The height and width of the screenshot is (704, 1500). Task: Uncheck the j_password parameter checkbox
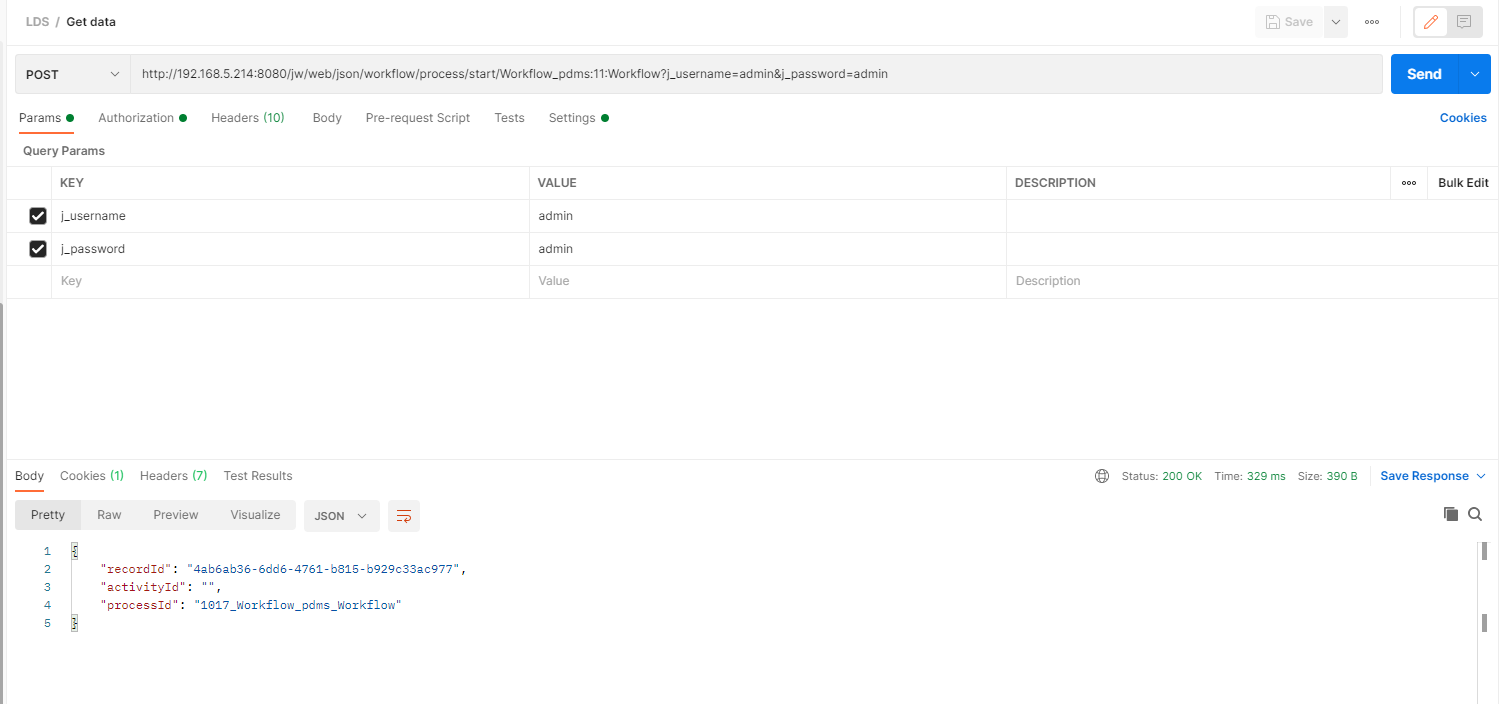38,249
